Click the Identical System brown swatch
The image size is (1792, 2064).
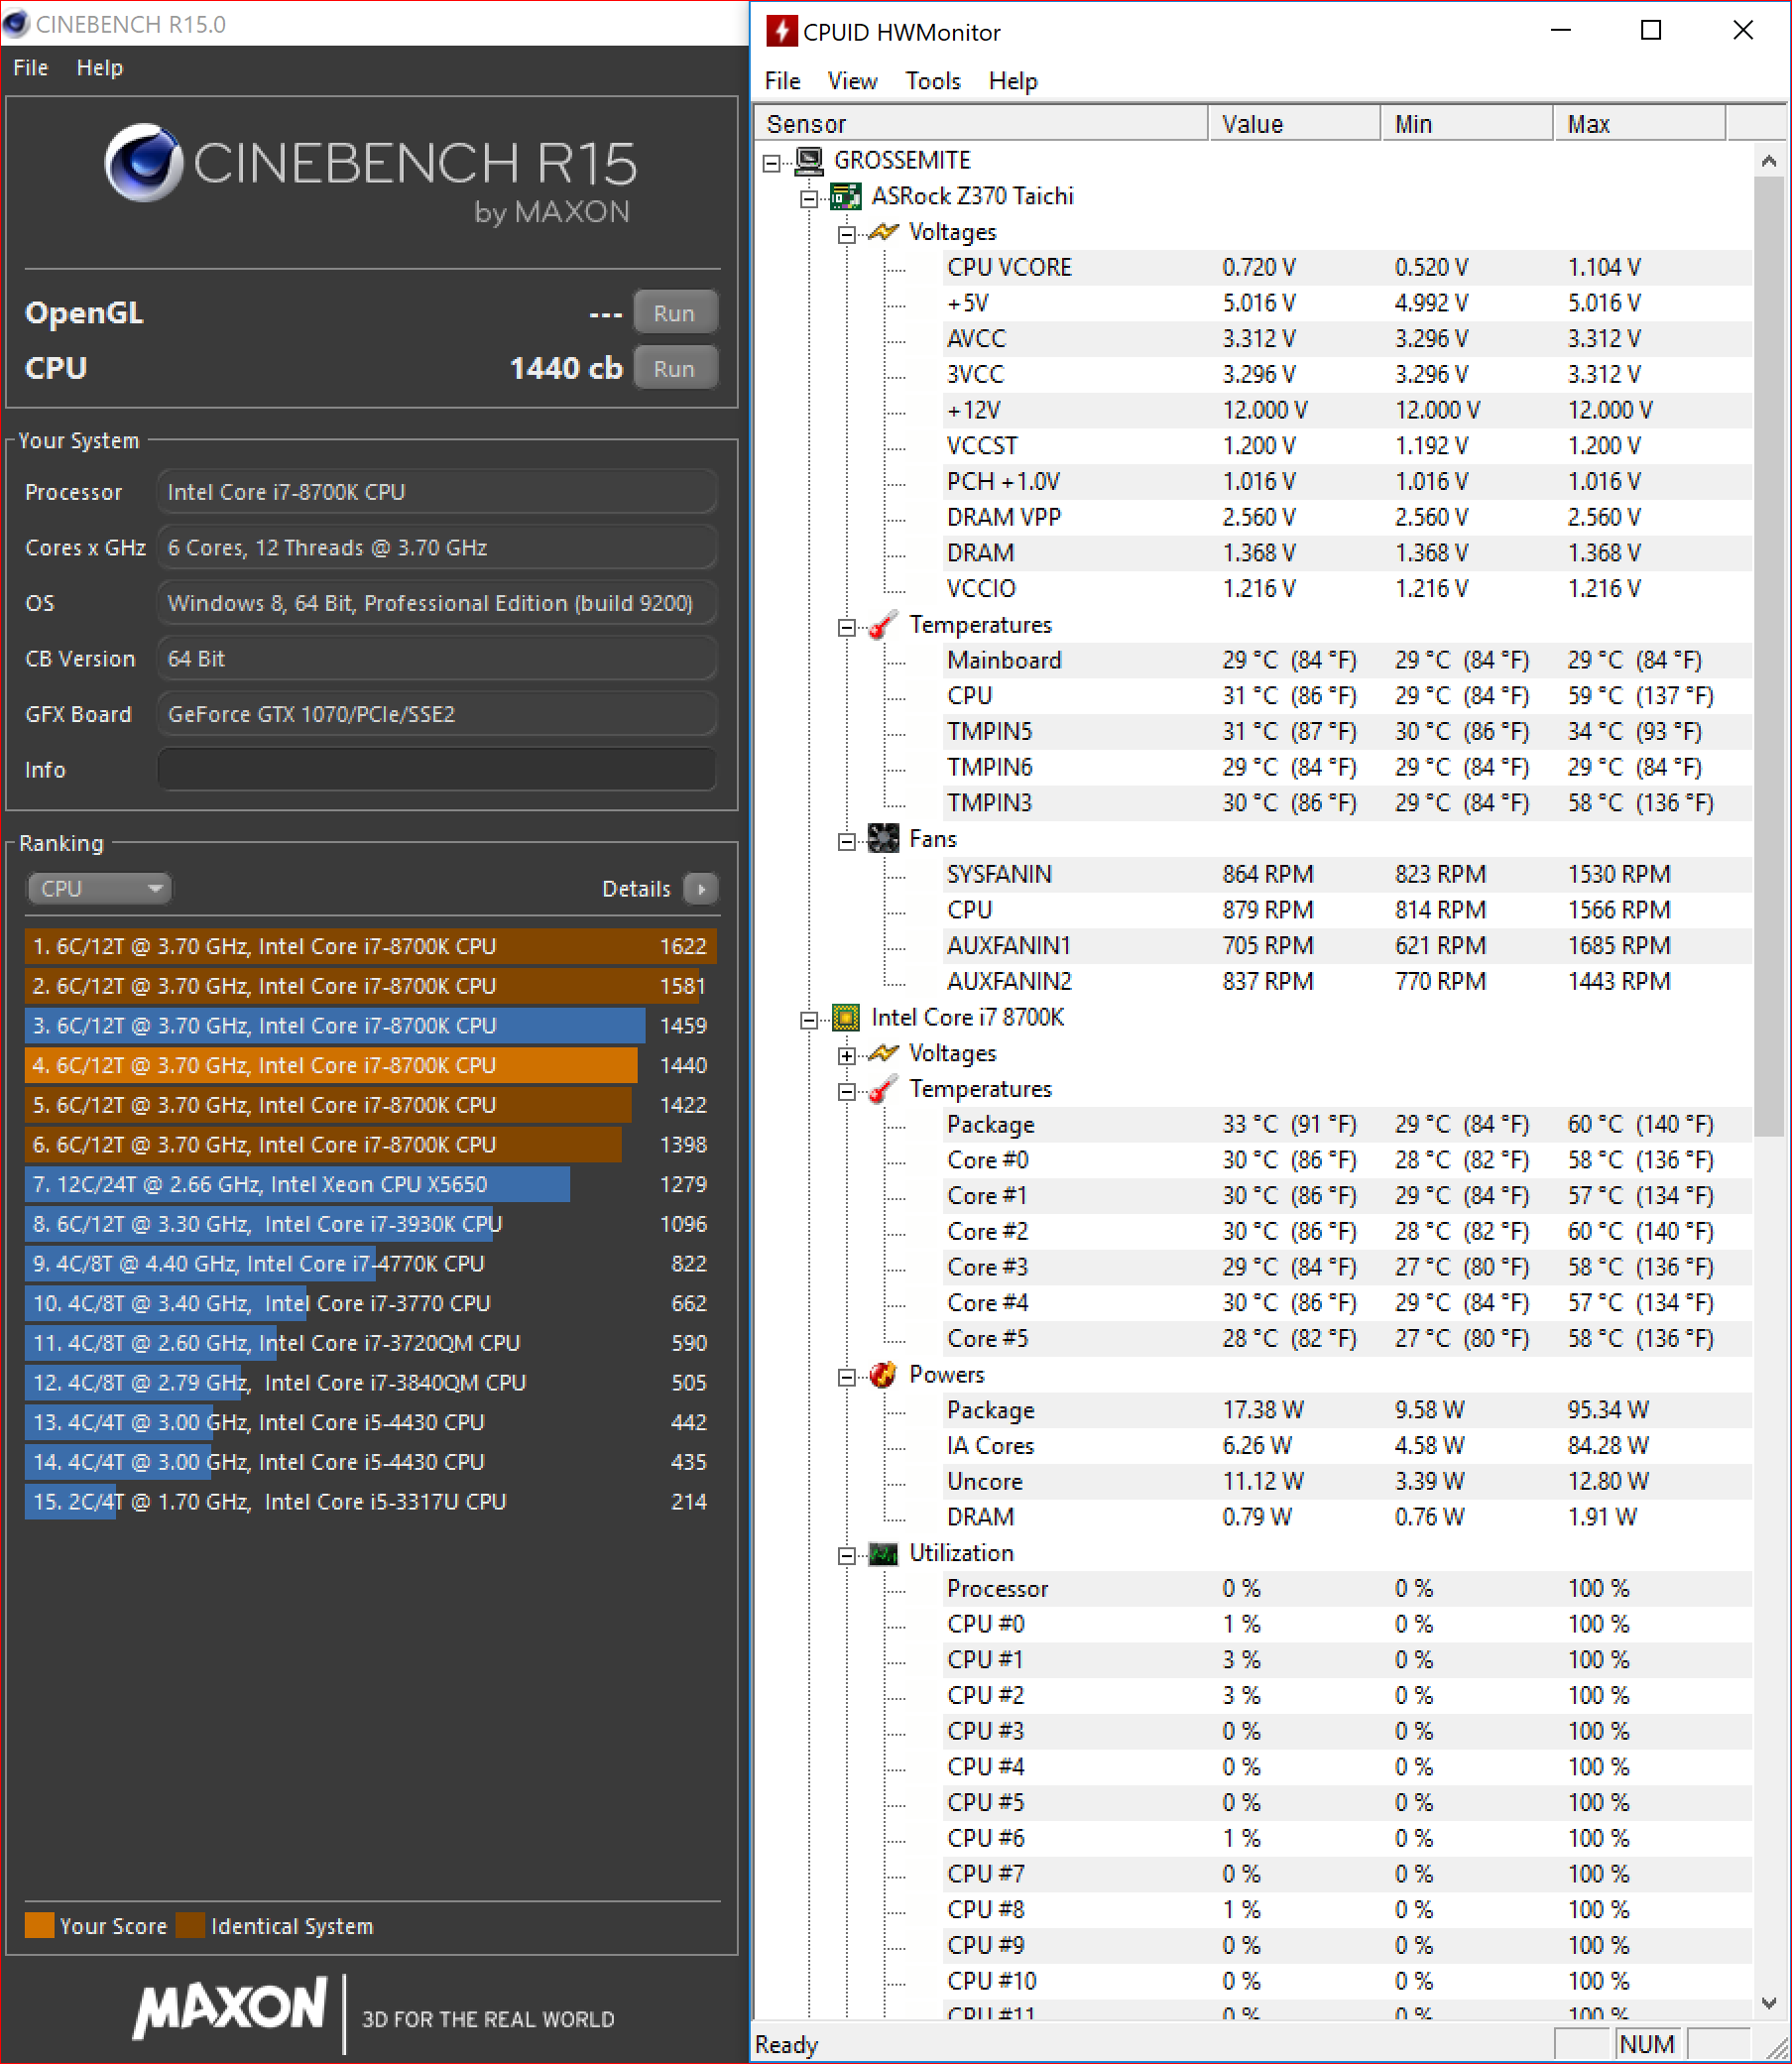(x=190, y=1925)
